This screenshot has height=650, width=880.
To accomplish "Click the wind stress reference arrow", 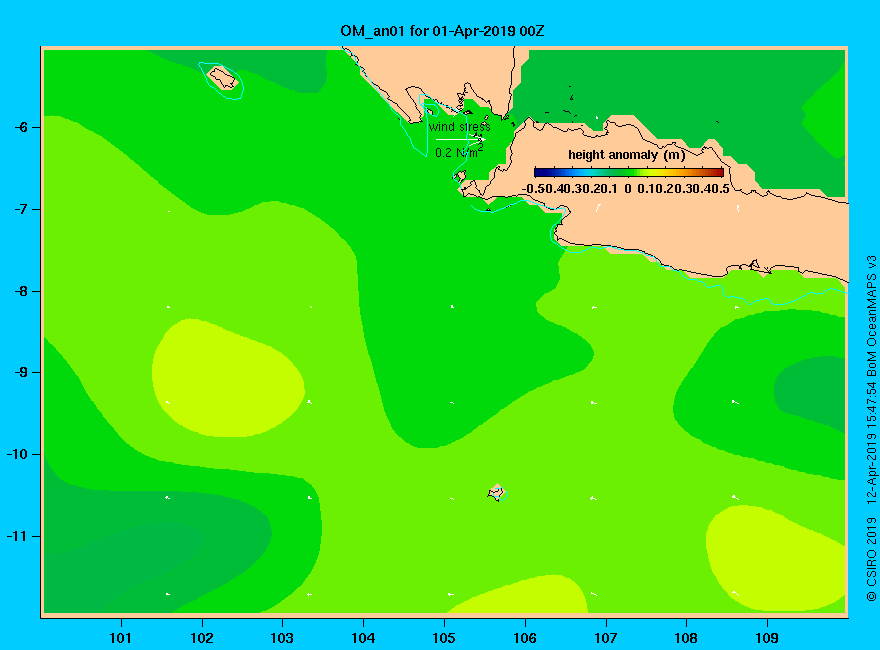I will pyautogui.click(x=460, y=139).
